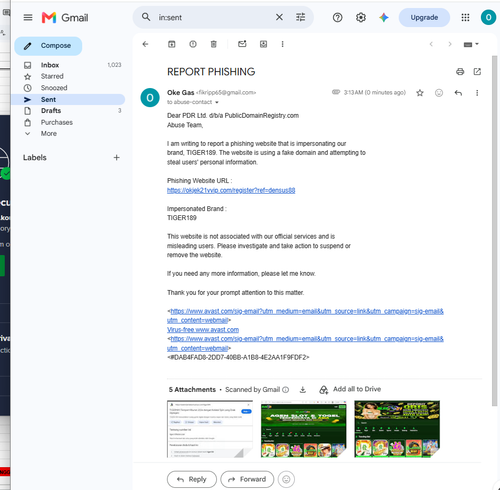This screenshot has height=490, width=500.
Task: Click in the search mail field
Action: click(213, 17)
